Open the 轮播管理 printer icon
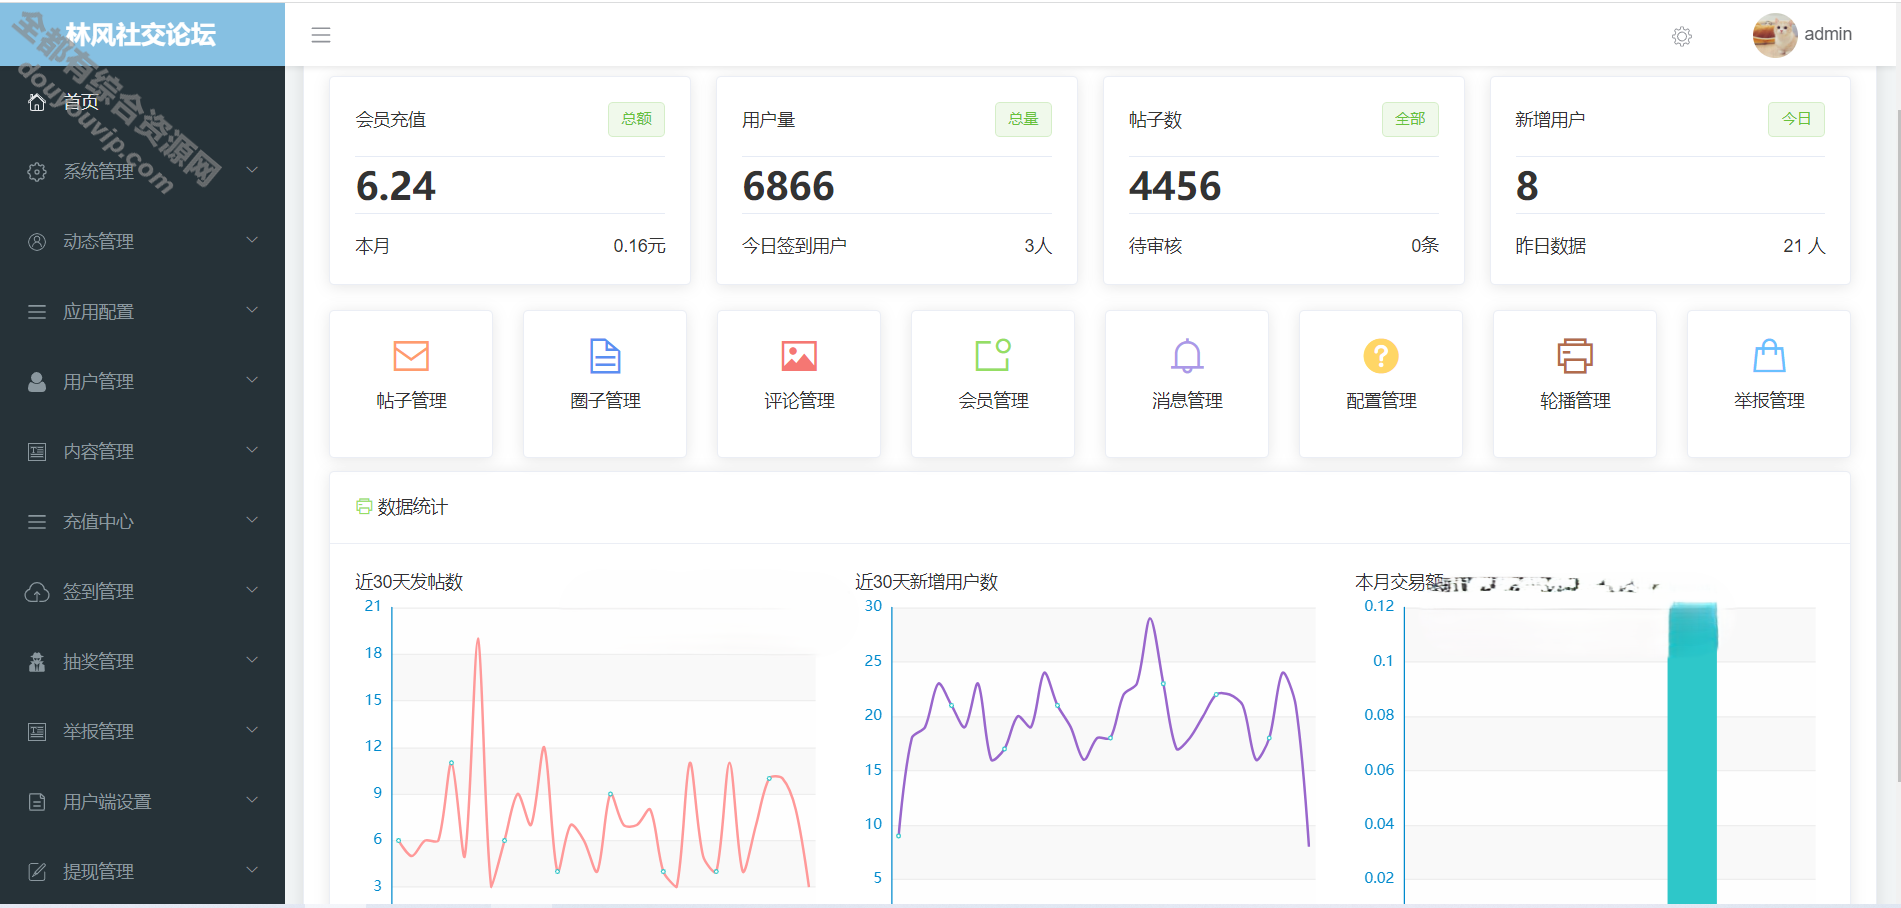This screenshot has height=908, width=1901. (x=1575, y=356)
